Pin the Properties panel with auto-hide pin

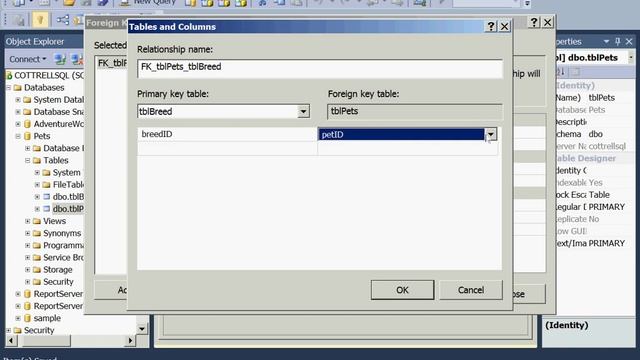point(618,41)
